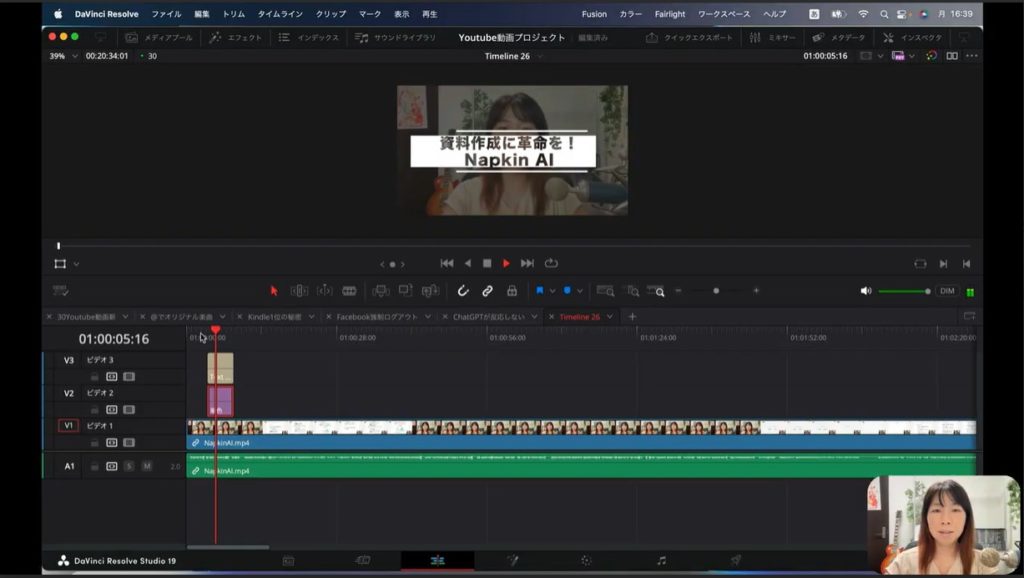Click the blue flag icon
The width and height of the screenshot is (1024, 578).
[x=540, y=291]
